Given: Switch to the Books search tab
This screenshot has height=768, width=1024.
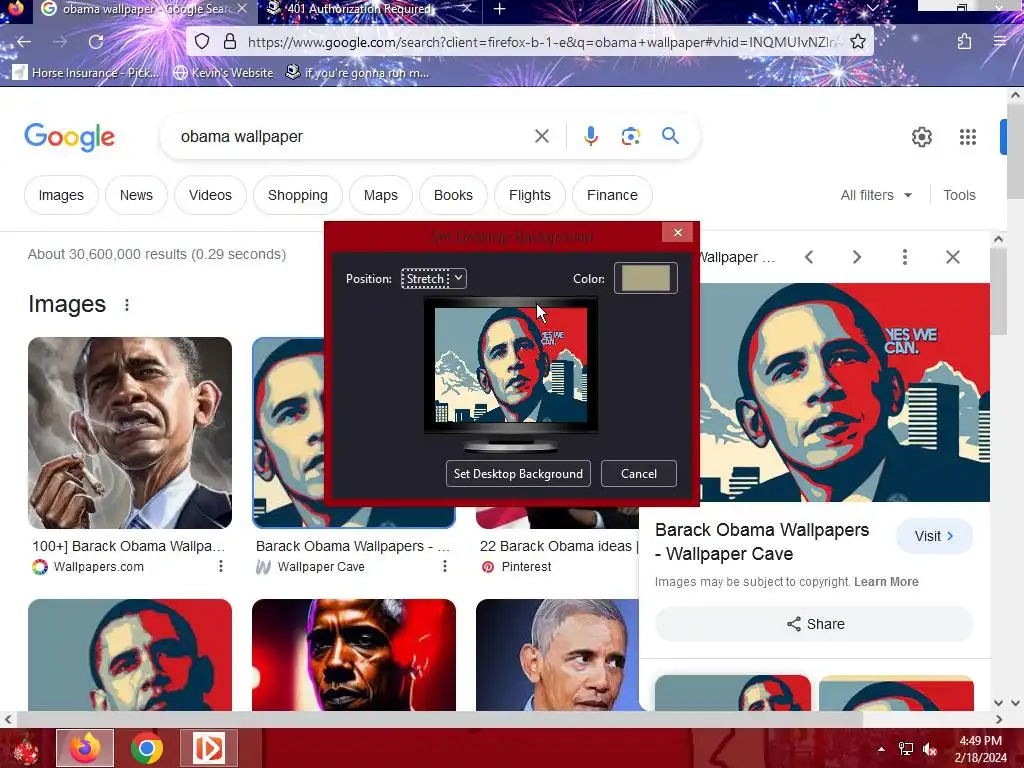Looking at the screenshot, I should [453, 195].
